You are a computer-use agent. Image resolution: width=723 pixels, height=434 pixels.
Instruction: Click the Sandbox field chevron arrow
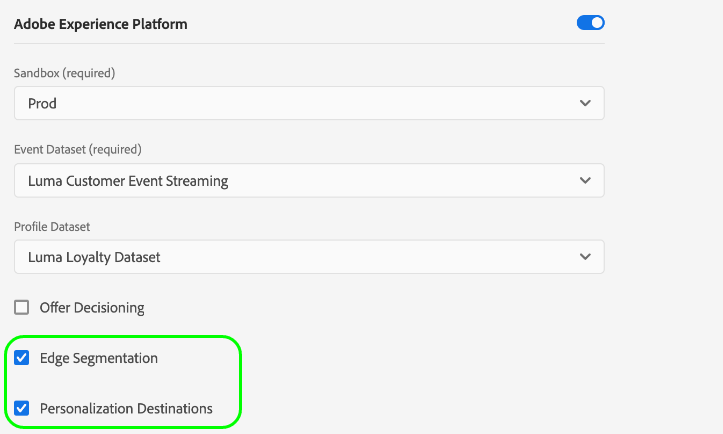[x=585, y=103]
